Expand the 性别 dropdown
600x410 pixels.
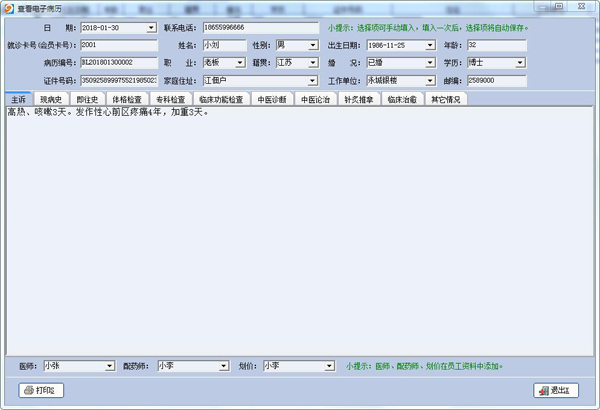click(x=313, y=45)
